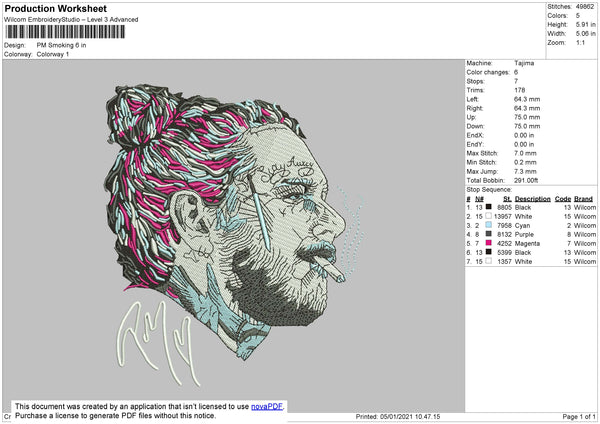
Task: Click the barcode under the worksheet title
Action: (65, 32)
